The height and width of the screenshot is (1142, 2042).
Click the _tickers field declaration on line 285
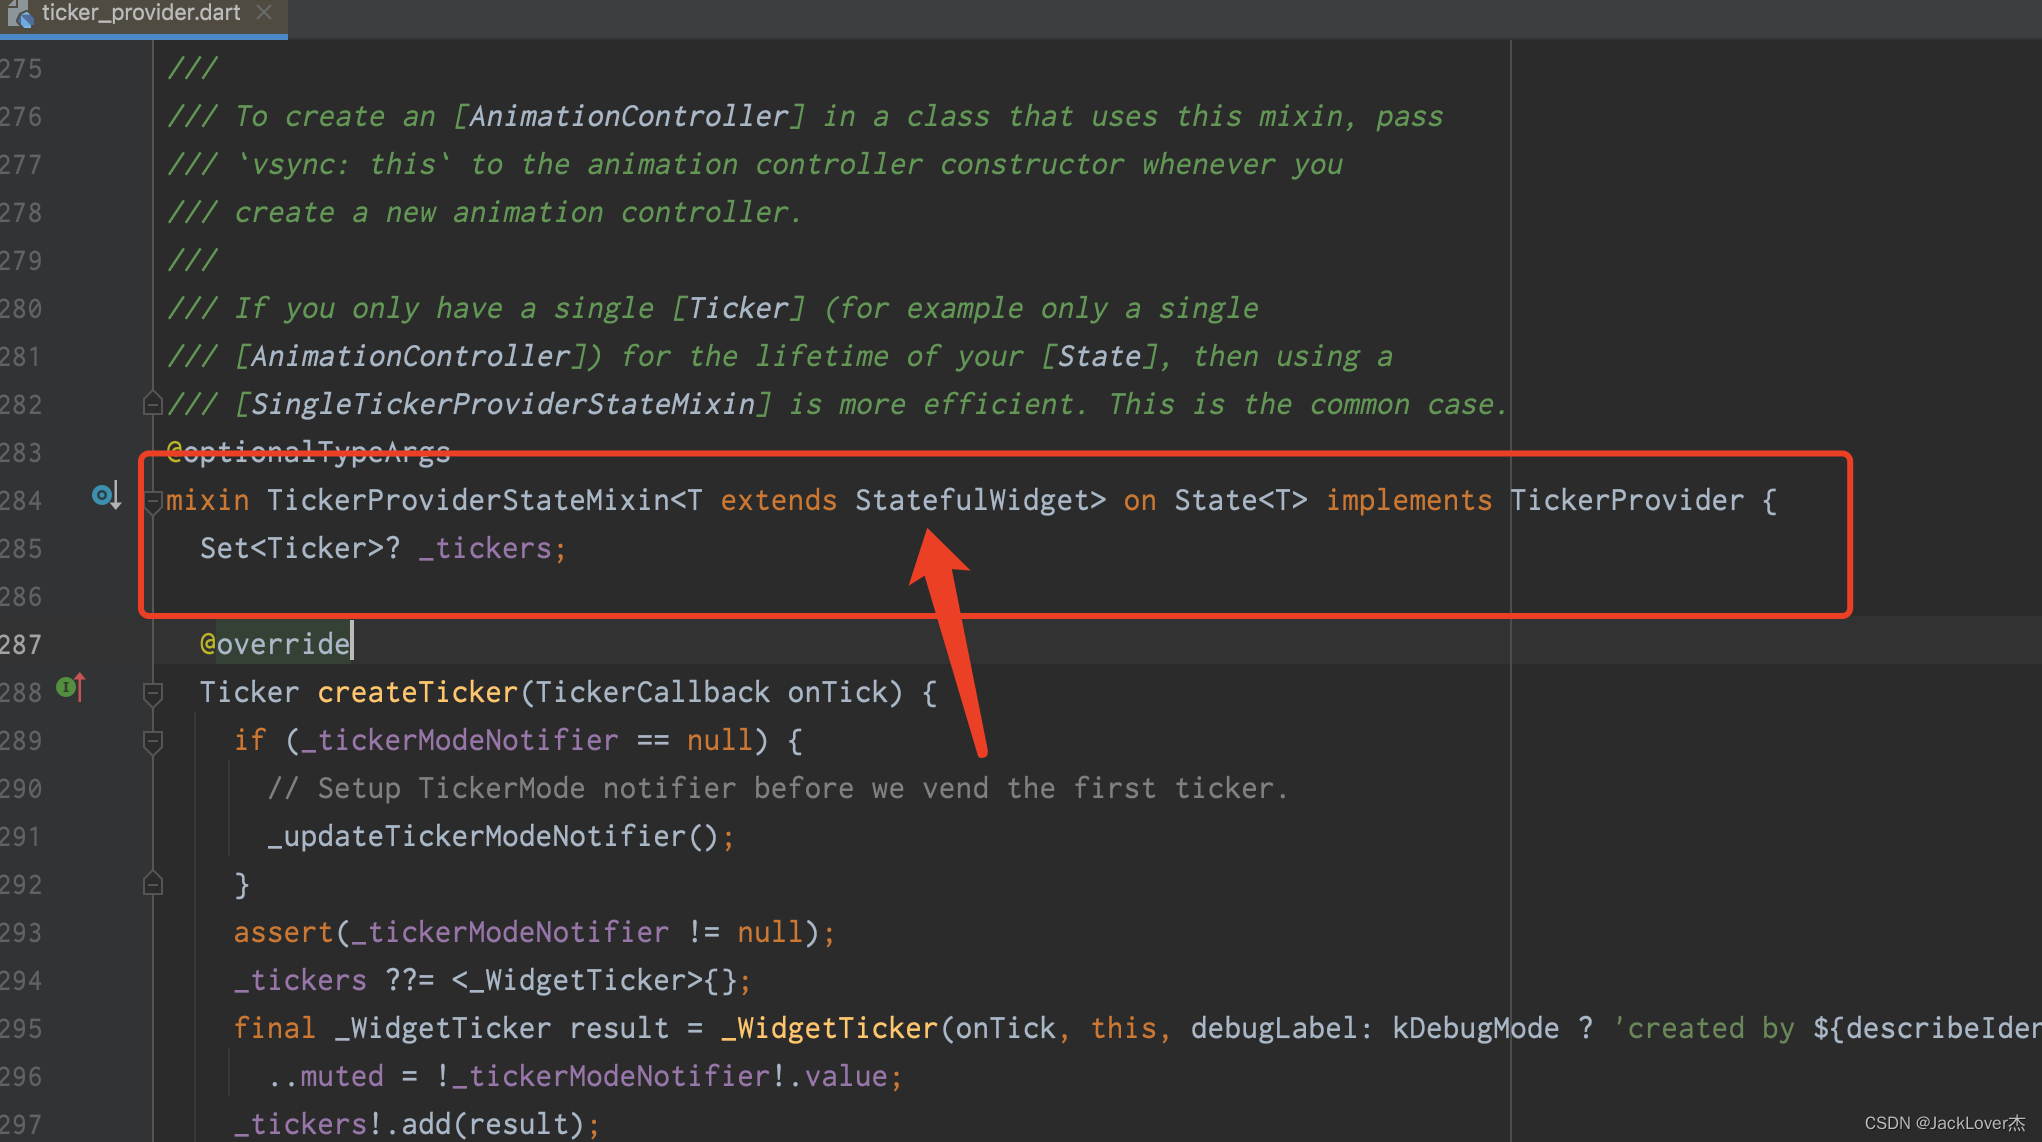(x=485, y=548)
